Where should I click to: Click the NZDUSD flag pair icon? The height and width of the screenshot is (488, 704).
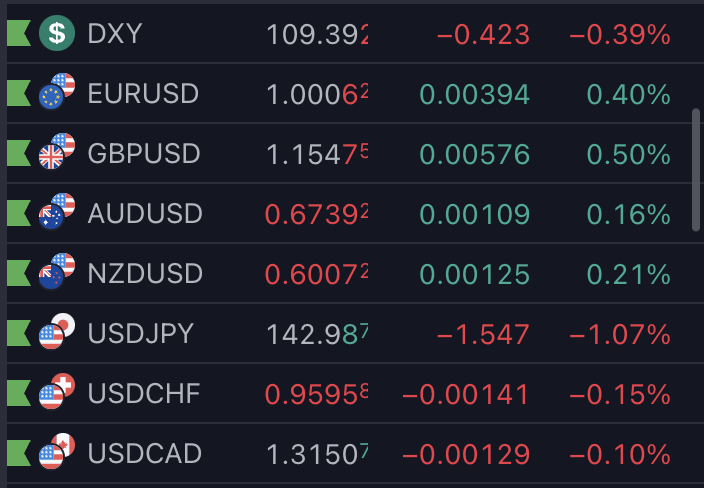pyautogui.click(x=57, y=271)
